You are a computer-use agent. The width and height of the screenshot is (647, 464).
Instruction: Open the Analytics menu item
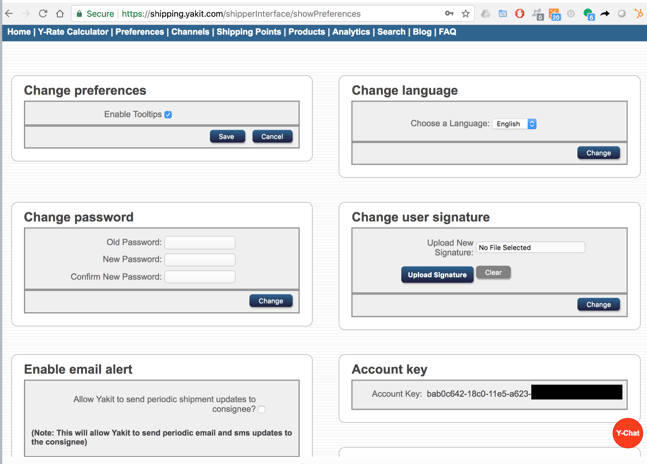pos(351,32)
